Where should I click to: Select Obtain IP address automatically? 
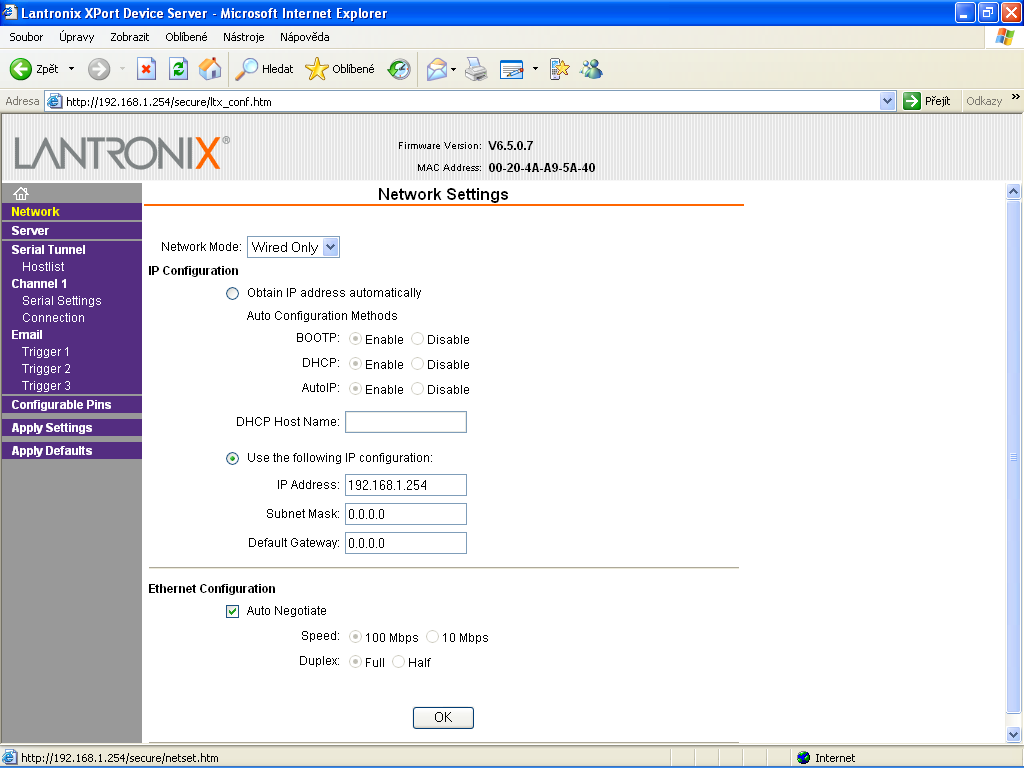[232, 293]
